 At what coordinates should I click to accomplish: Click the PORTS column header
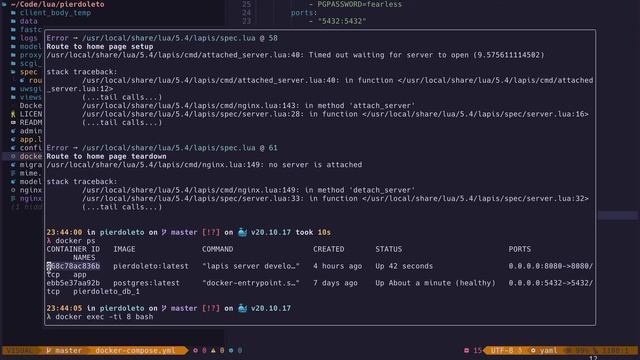coord(520,249)
